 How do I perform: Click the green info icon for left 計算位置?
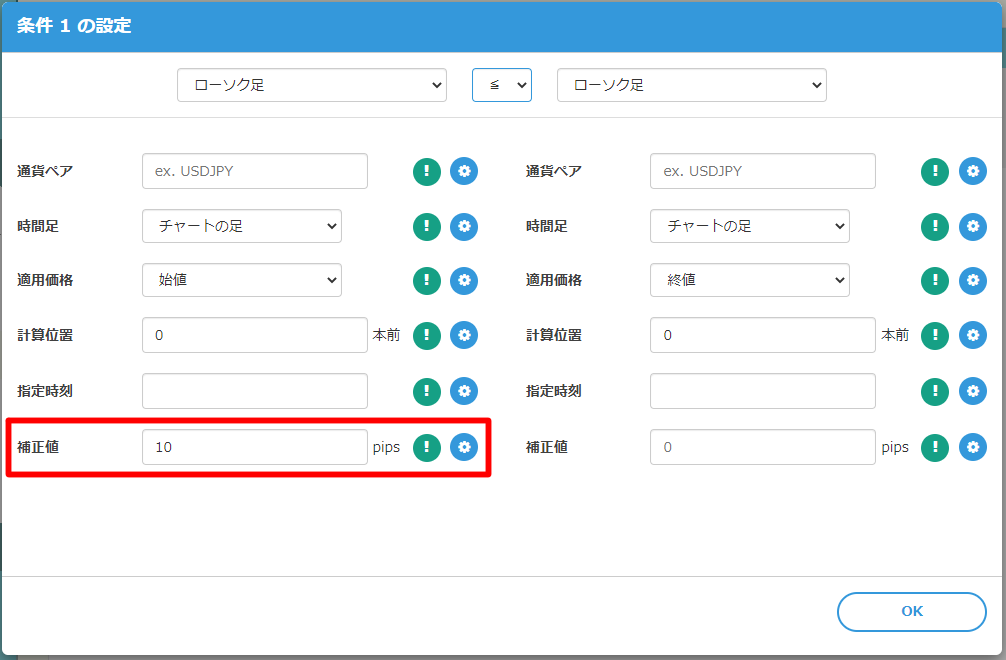(x=427, y=335)
